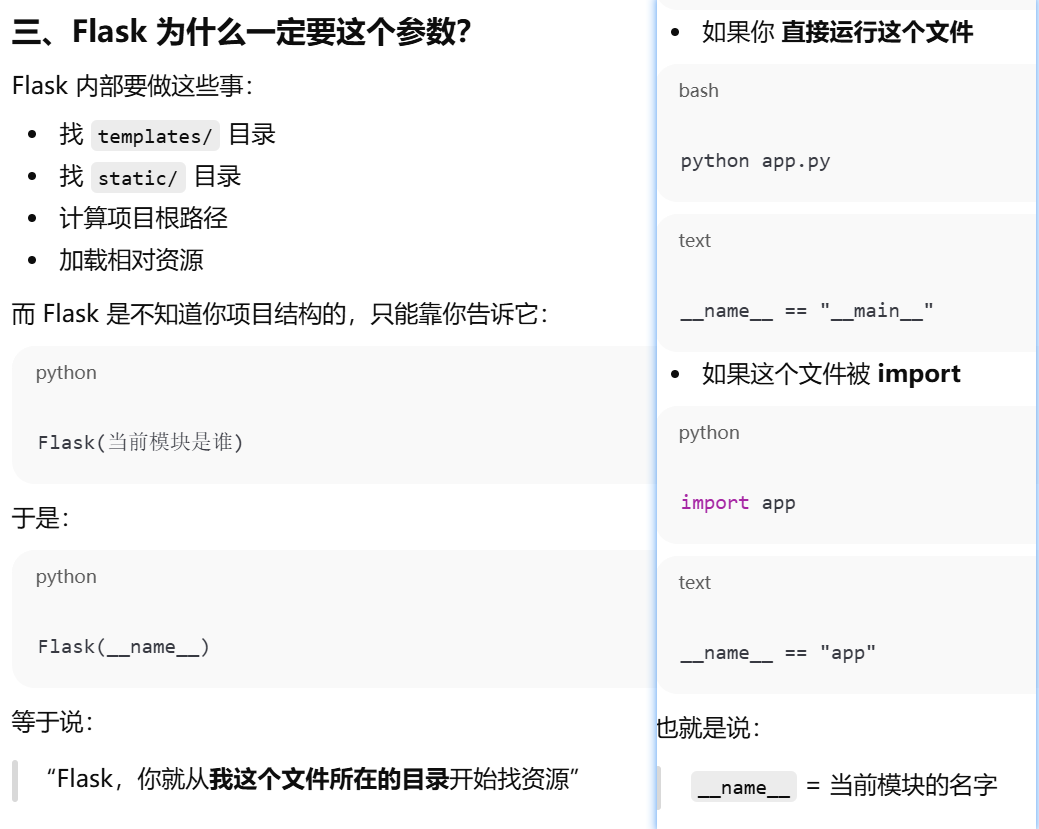The image size is (1039, 829).
Task: Click code line 'import app'
Action: [x=738, y=503]
